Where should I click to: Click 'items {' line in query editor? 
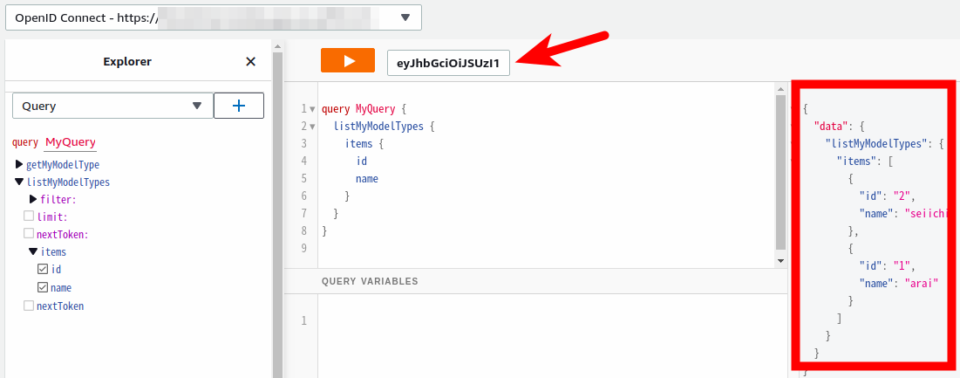(364, 144)
